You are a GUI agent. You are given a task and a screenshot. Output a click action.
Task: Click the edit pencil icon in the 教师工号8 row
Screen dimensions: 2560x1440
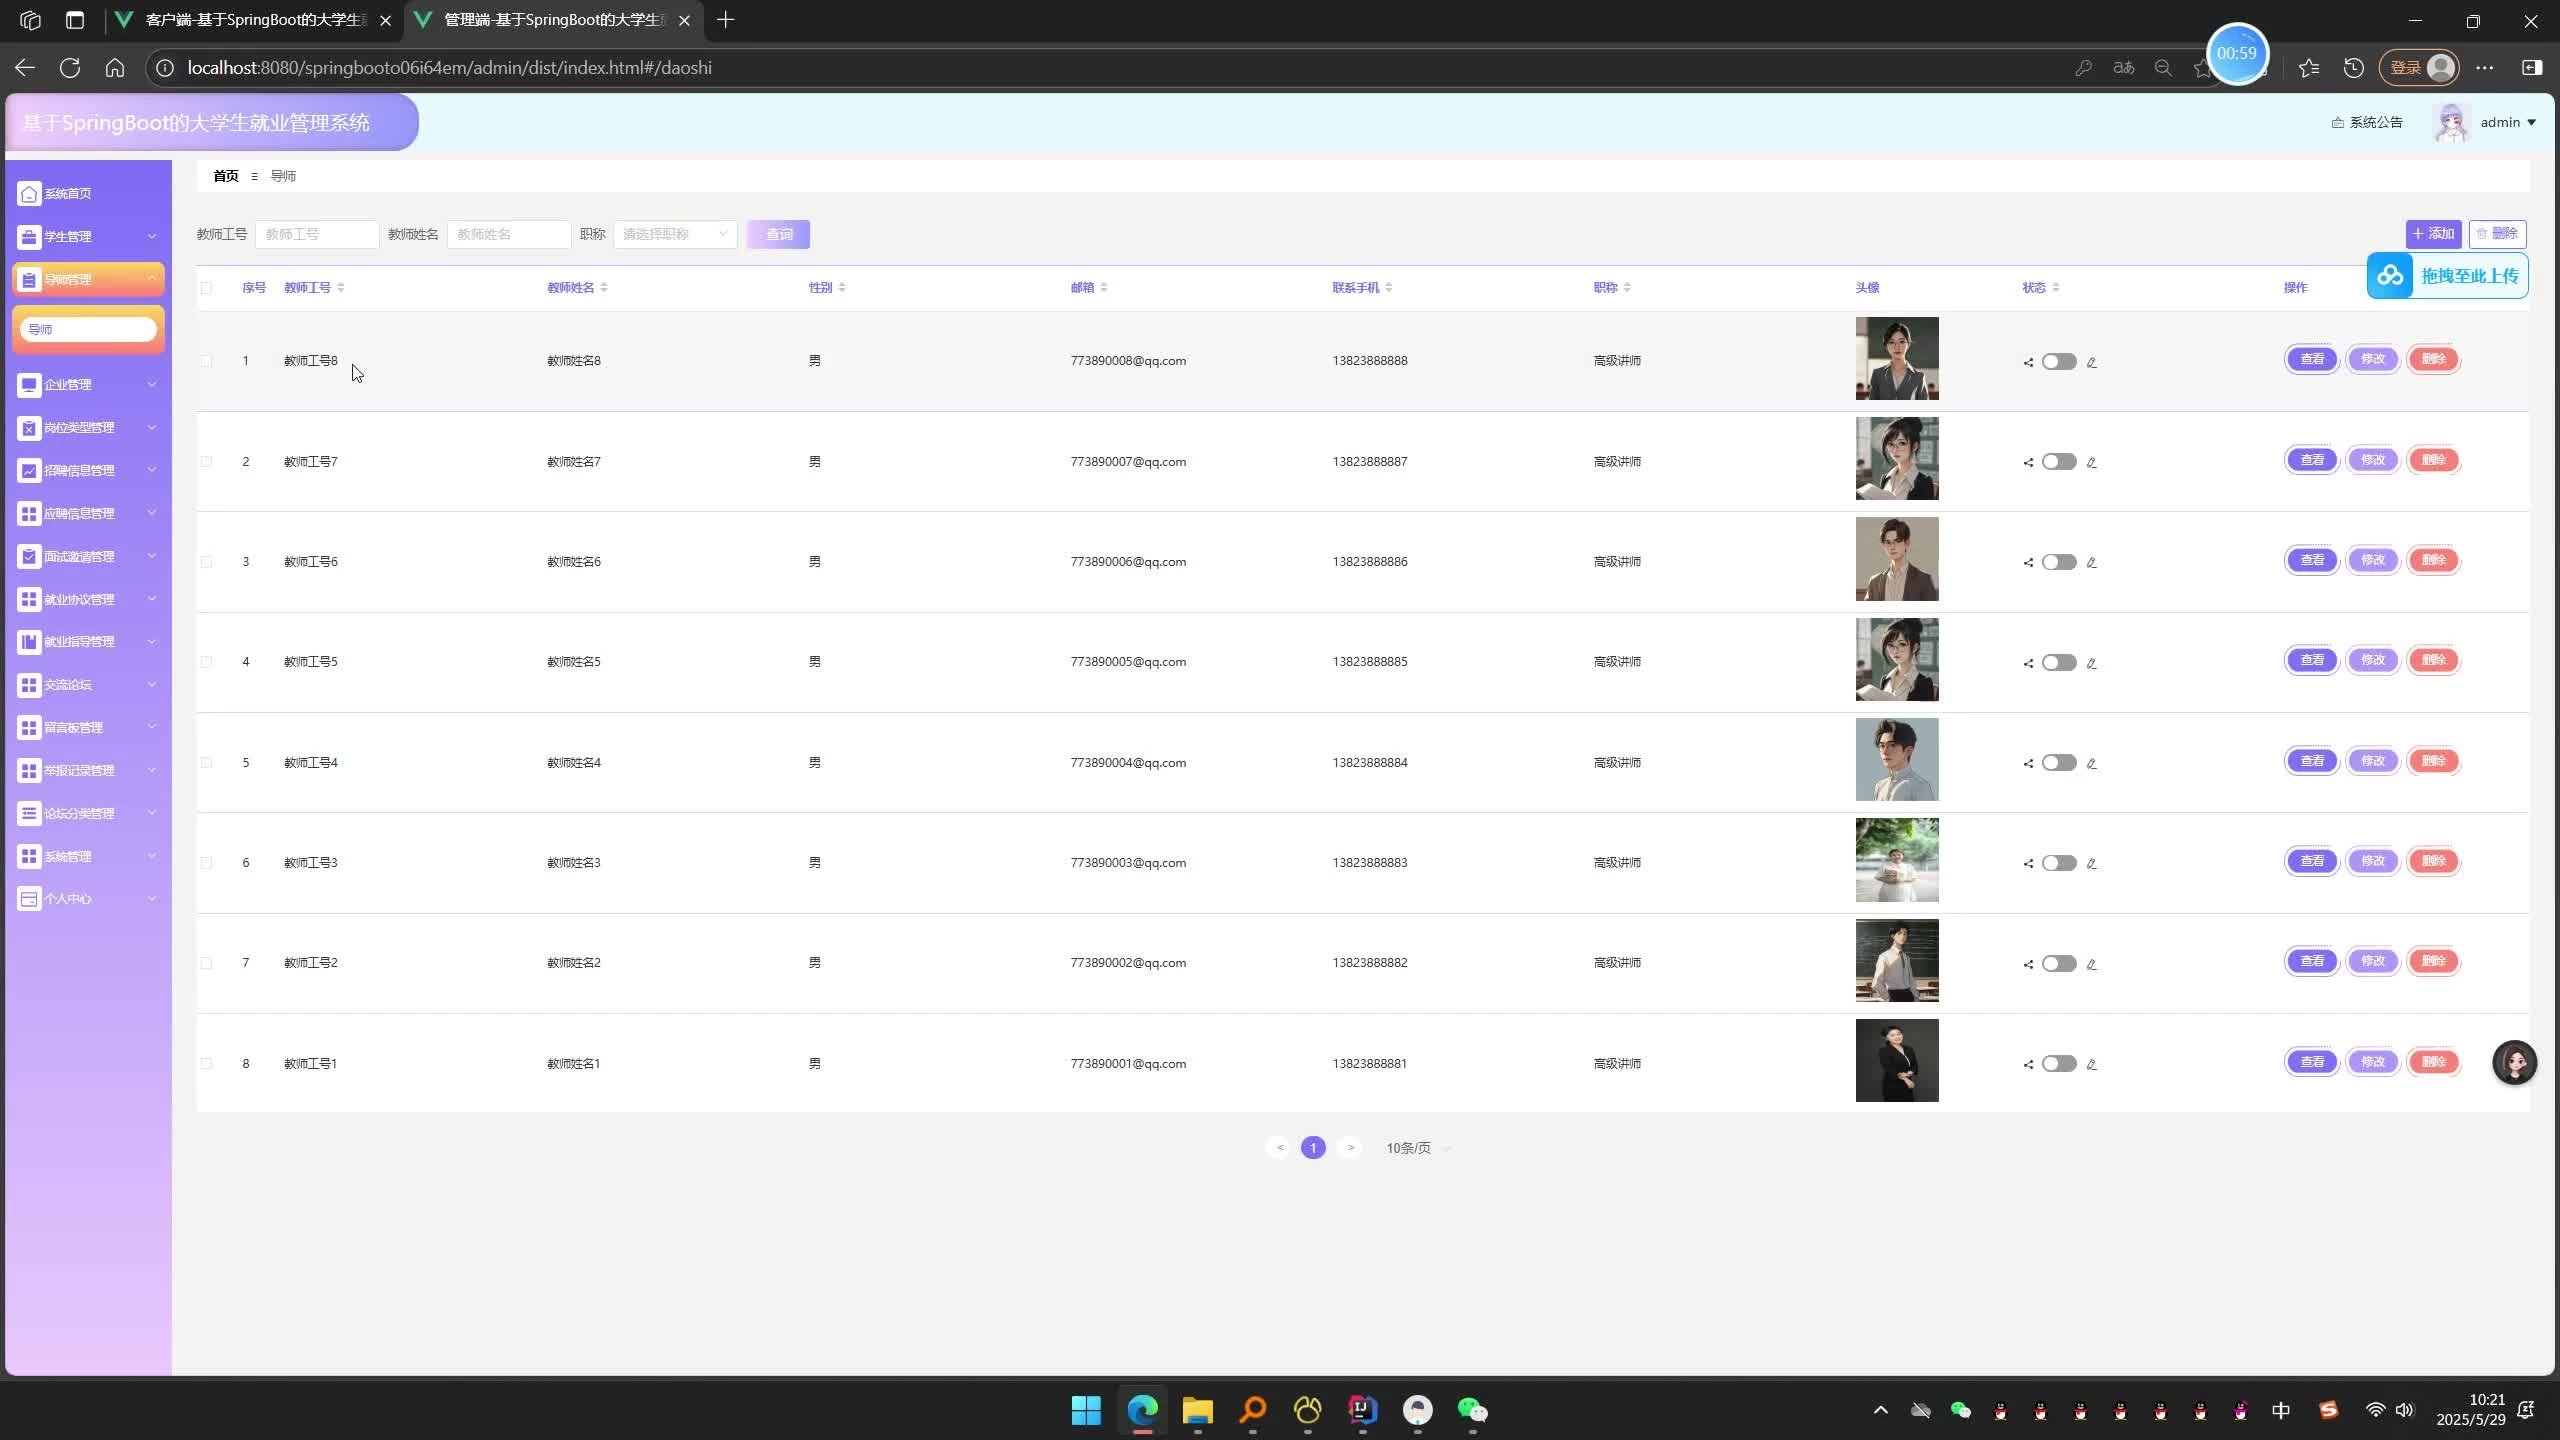[x=2091, y=362]
